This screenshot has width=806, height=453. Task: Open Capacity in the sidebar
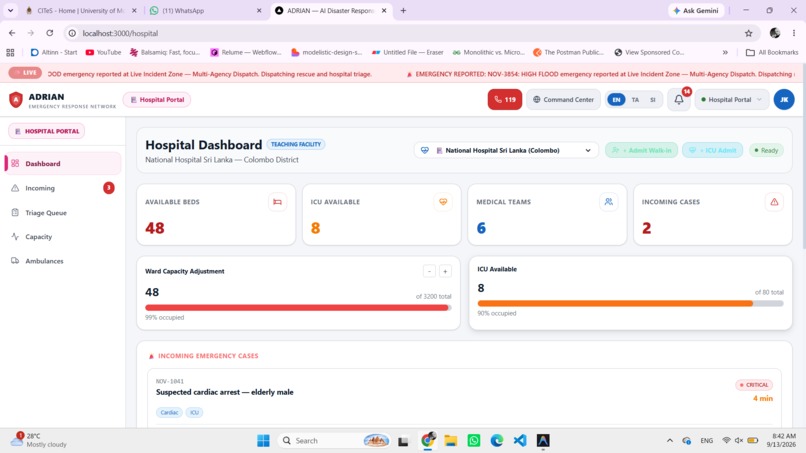pos(63,237)
